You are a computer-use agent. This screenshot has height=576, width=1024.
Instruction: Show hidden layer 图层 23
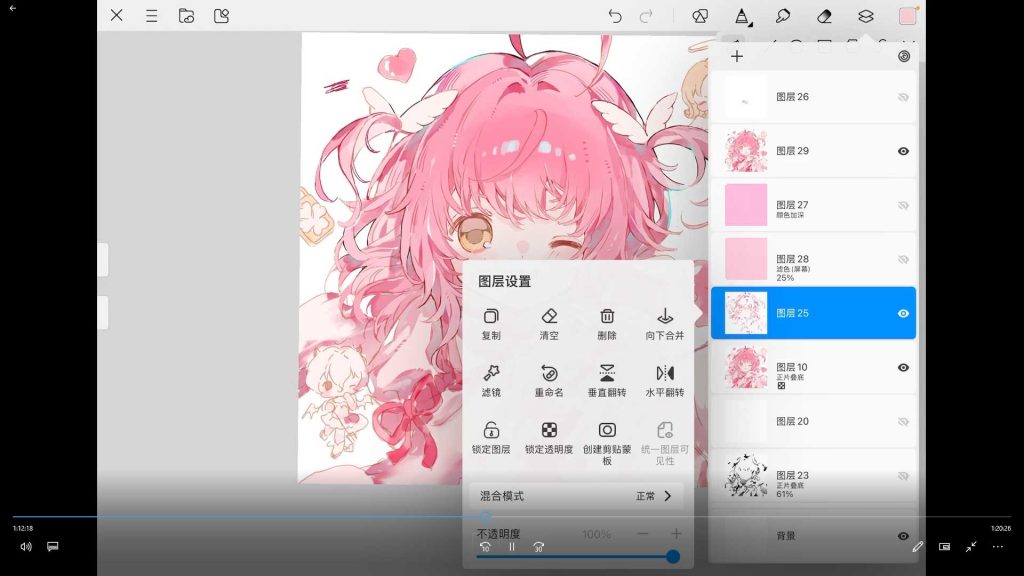[x=903, y=476]
